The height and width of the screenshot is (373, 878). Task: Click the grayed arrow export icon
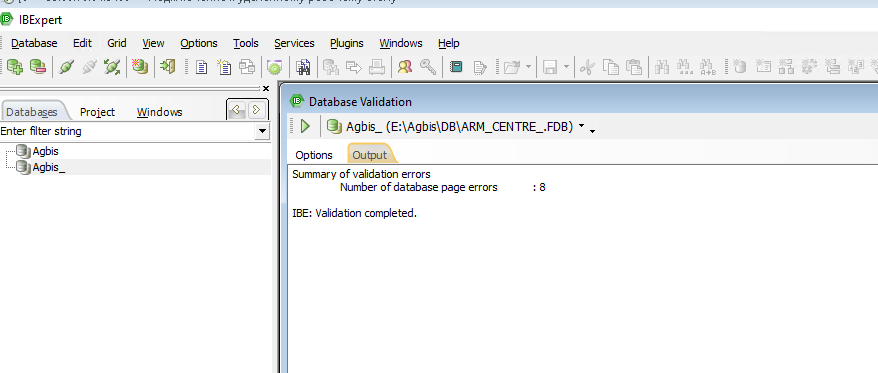(354, 67)
